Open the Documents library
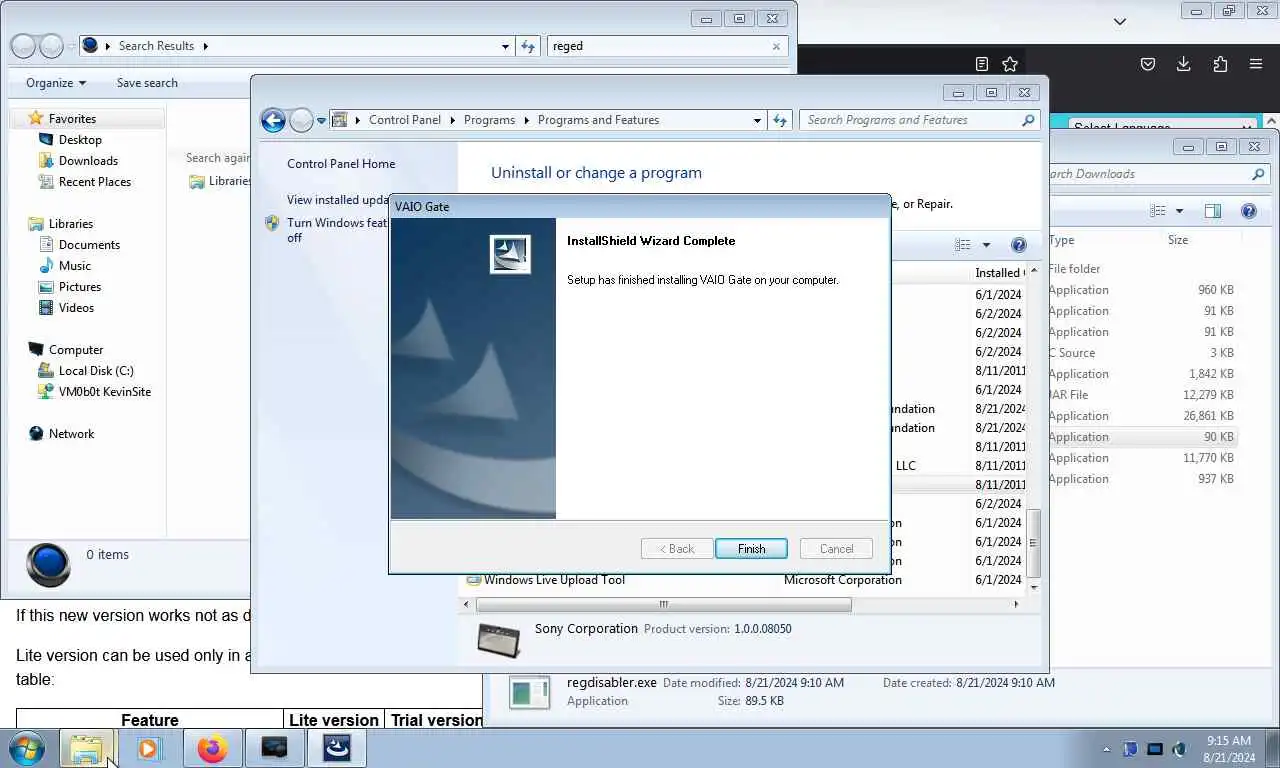 pos(89,245)
